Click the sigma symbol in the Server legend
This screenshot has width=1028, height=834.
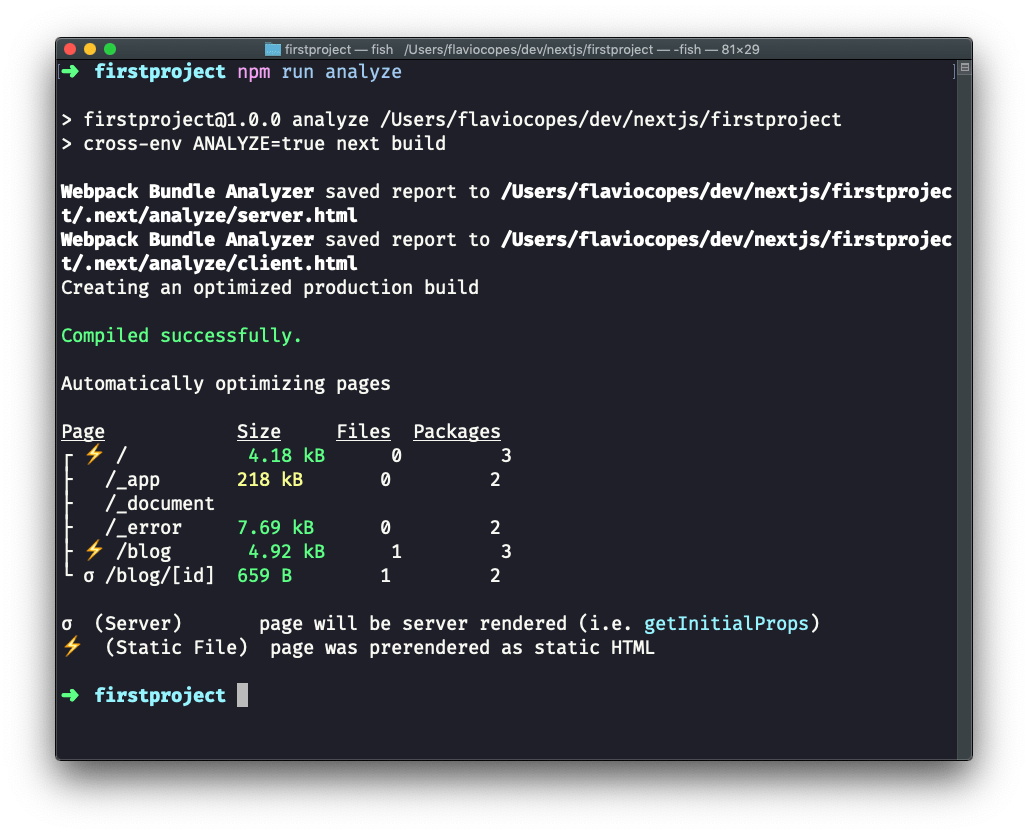tap(67, 623)
